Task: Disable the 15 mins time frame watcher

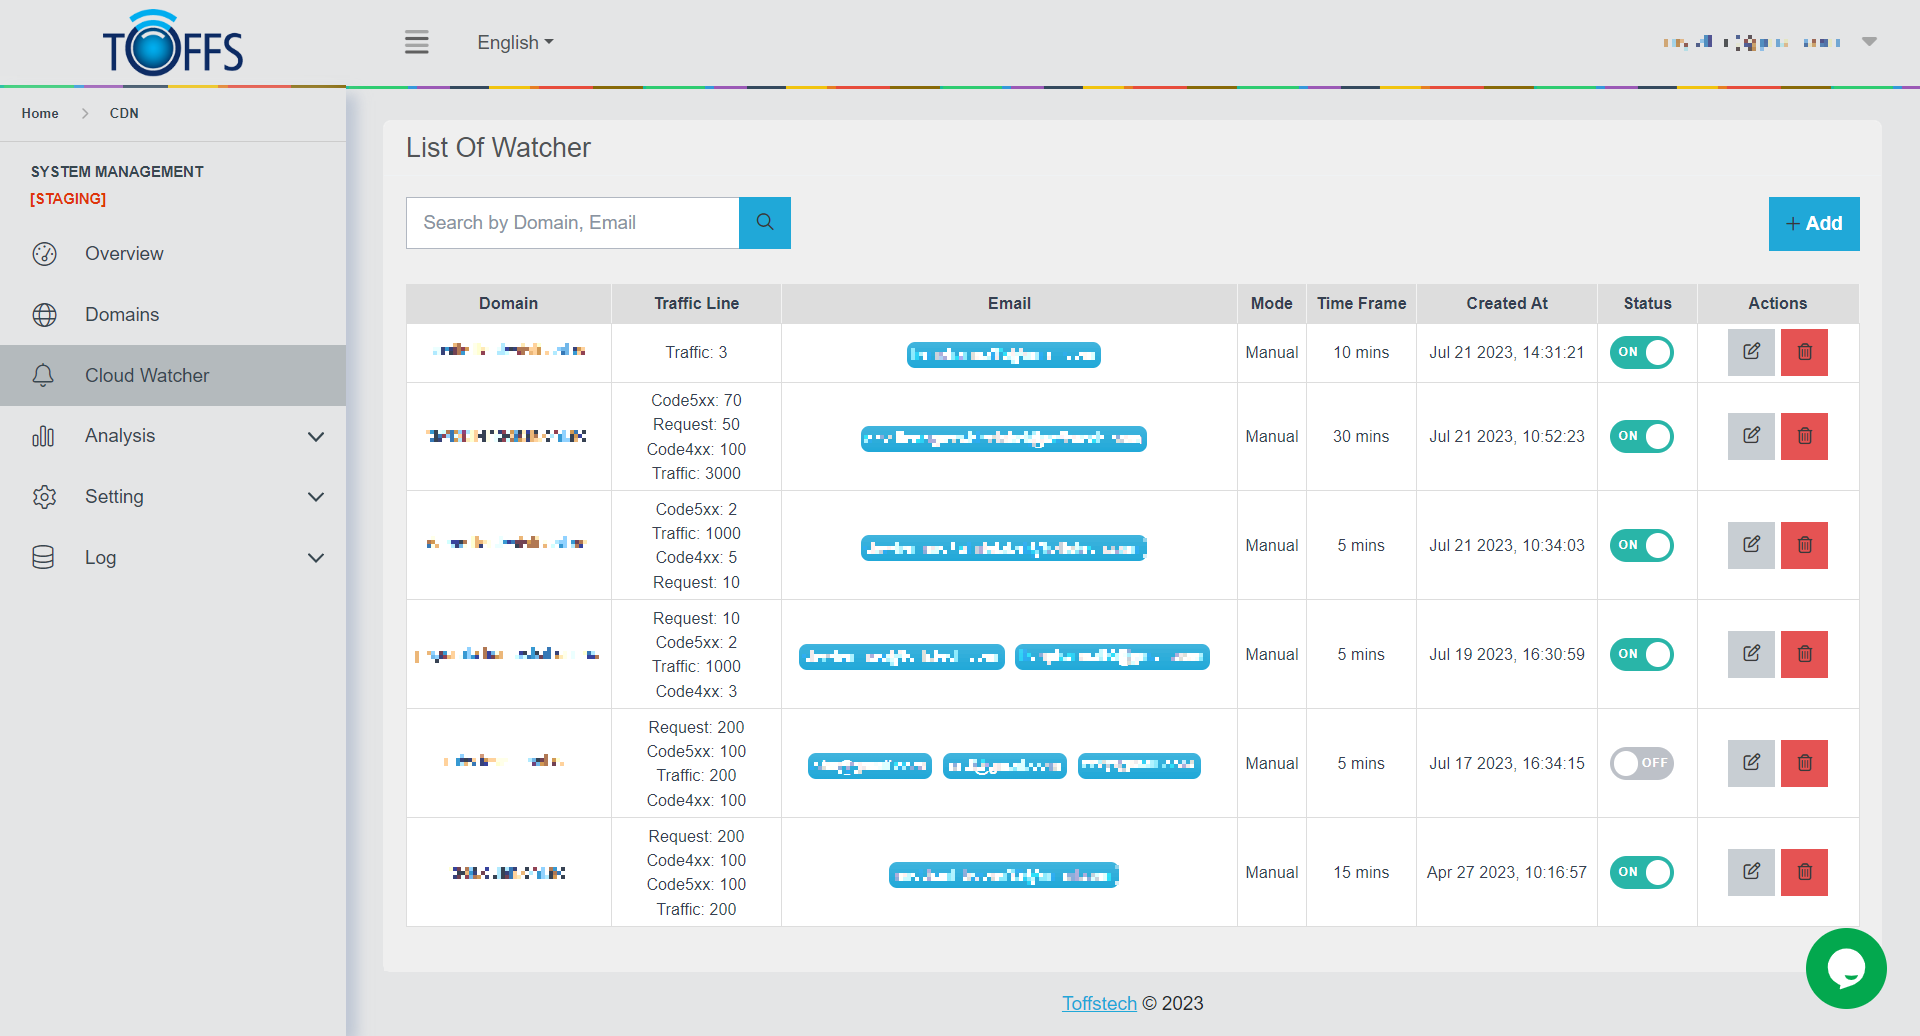Action: (1641, 872)
